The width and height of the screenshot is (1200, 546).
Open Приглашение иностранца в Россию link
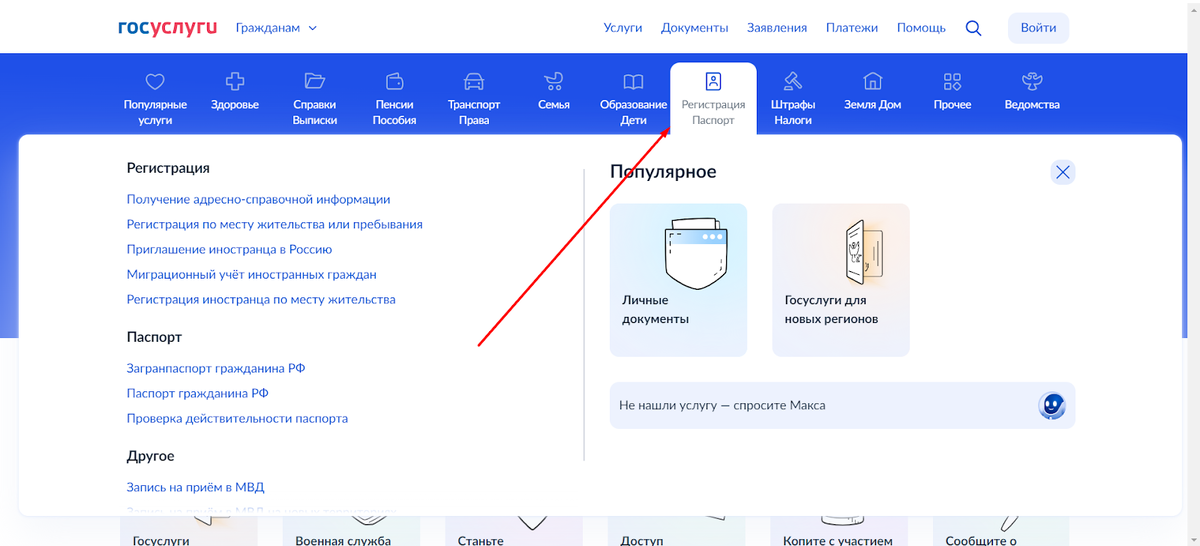coord(229,249)
